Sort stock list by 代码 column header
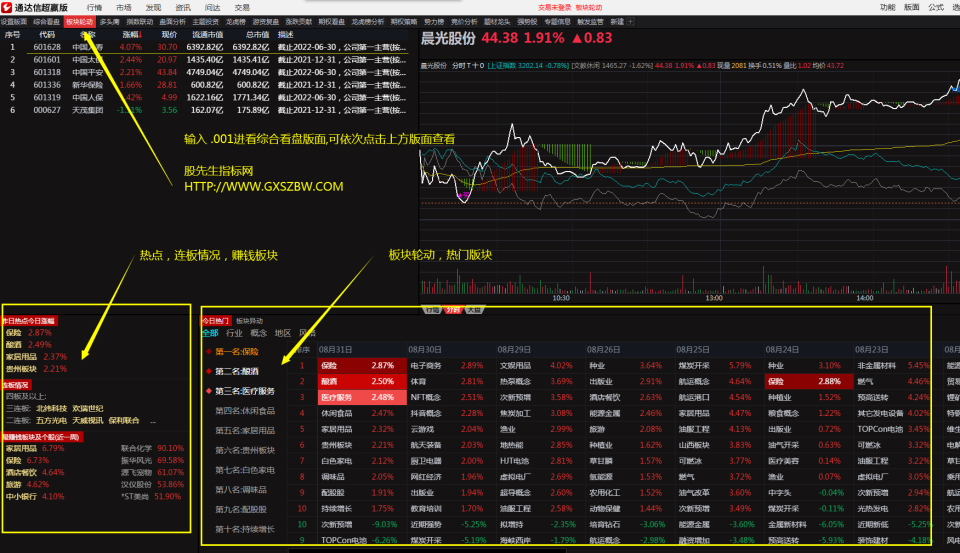 point(47,34)
